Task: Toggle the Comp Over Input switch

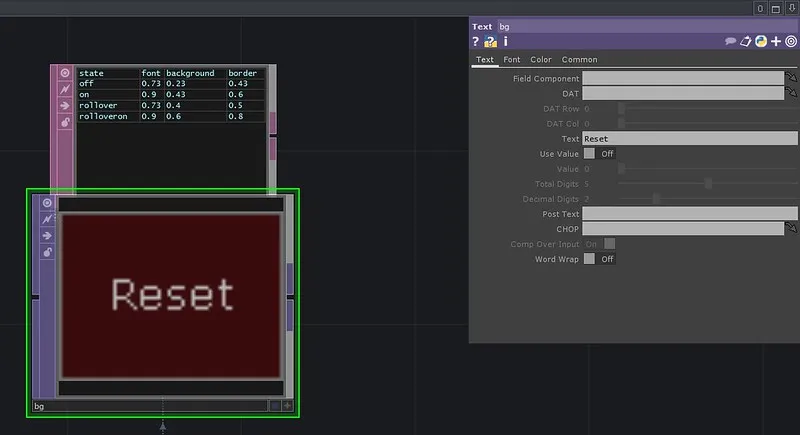Action: pyautogui.click(x=609, y=244)
